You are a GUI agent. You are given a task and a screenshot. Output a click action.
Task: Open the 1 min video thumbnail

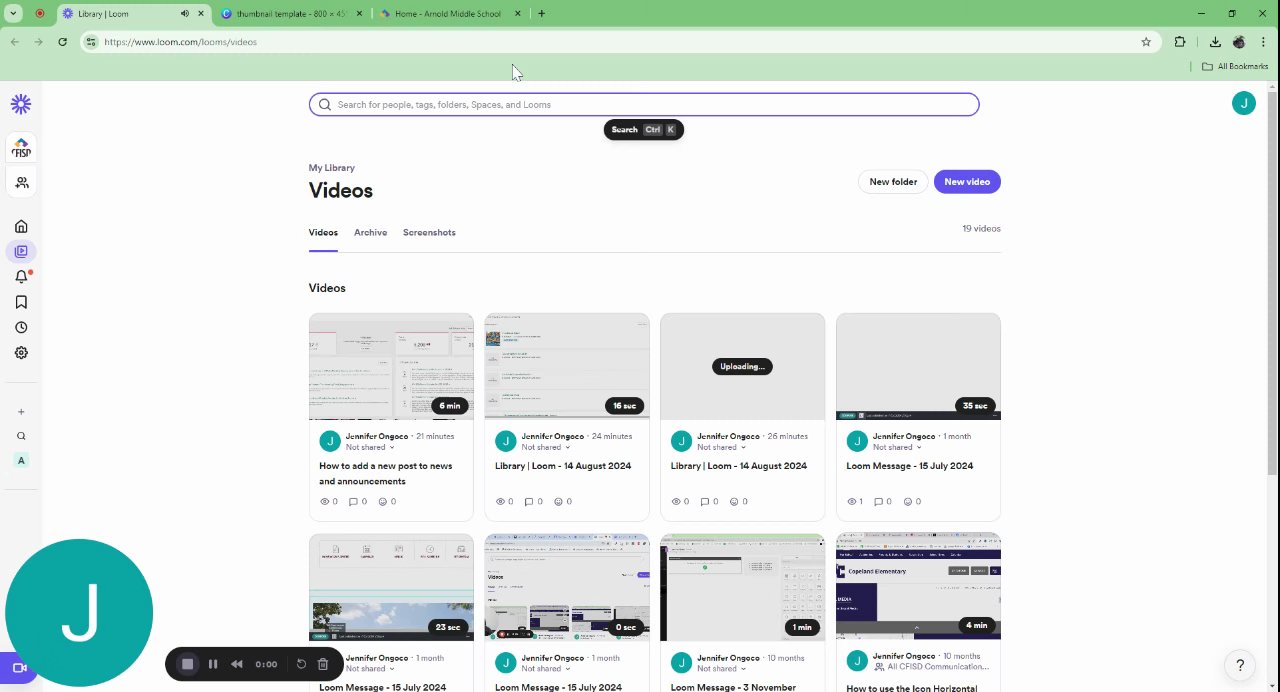click(x=743, y=587)
